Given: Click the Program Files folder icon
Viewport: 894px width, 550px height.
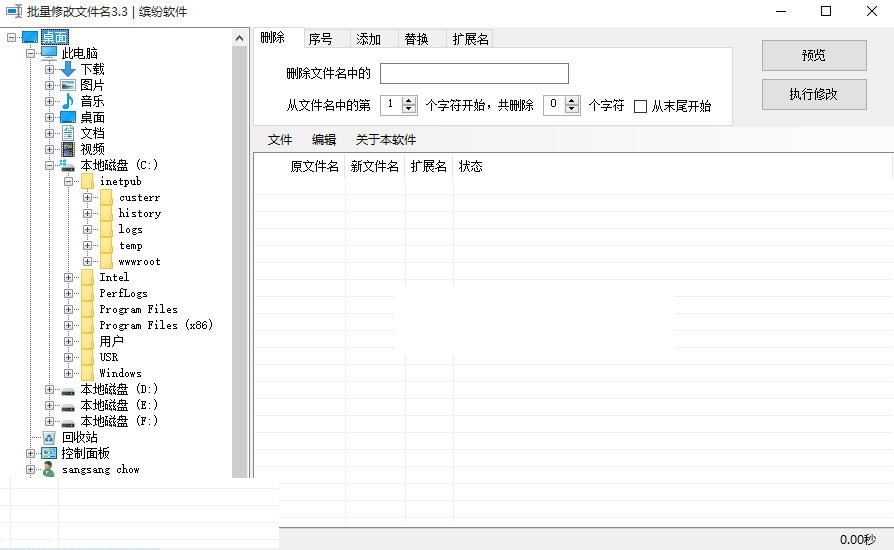Looking at the screenshot, I should (x=87, y=309).
